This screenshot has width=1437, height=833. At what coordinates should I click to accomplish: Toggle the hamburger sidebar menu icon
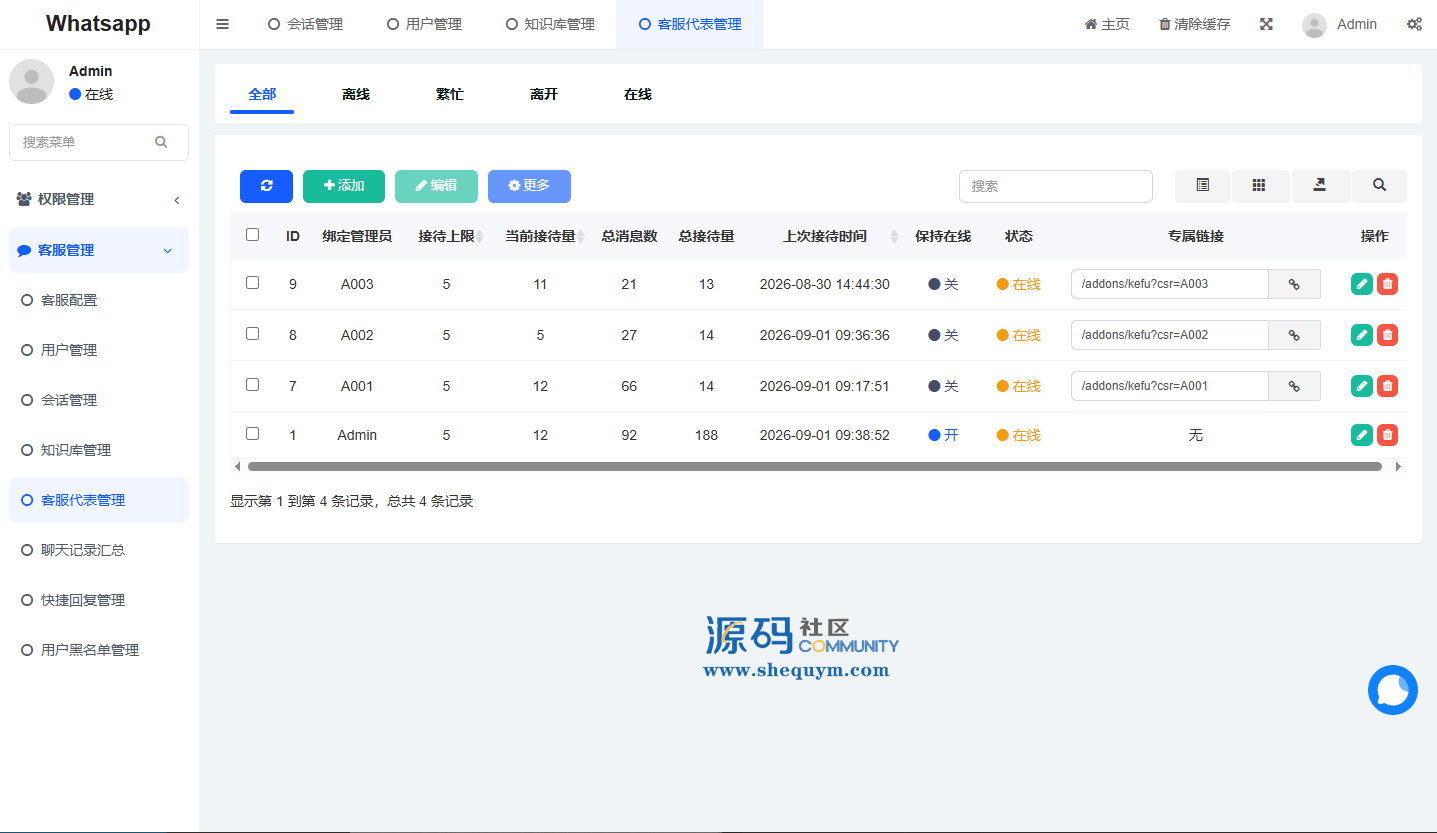223,24
